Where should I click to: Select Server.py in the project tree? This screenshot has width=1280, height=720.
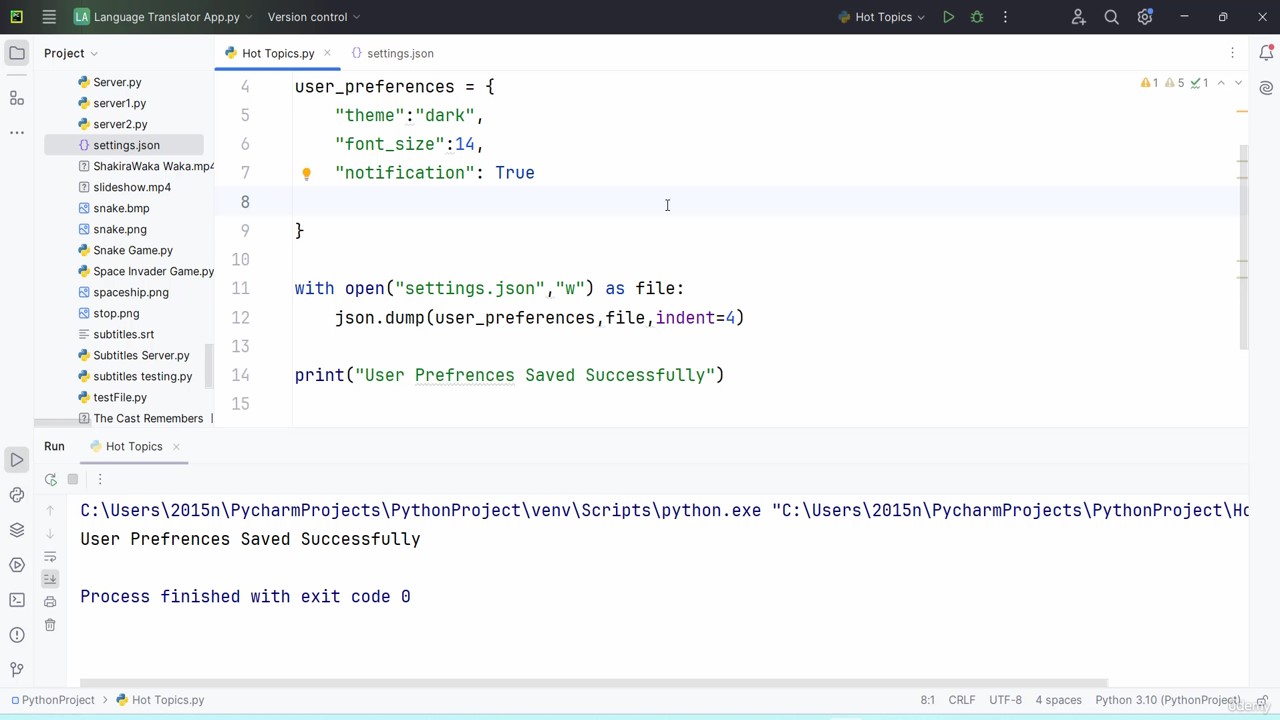coord(117,82)
